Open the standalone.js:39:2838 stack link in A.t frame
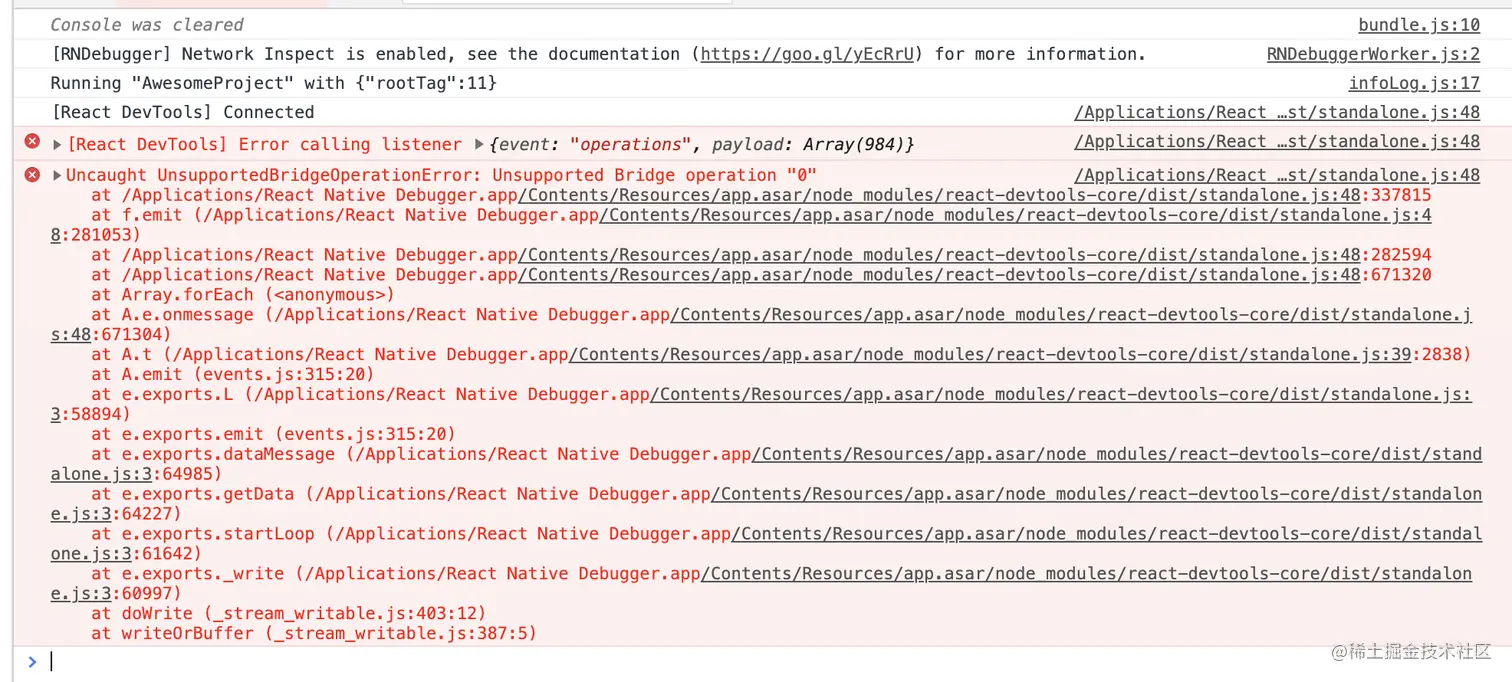The image size is (1512, 682). point(1020,354)
